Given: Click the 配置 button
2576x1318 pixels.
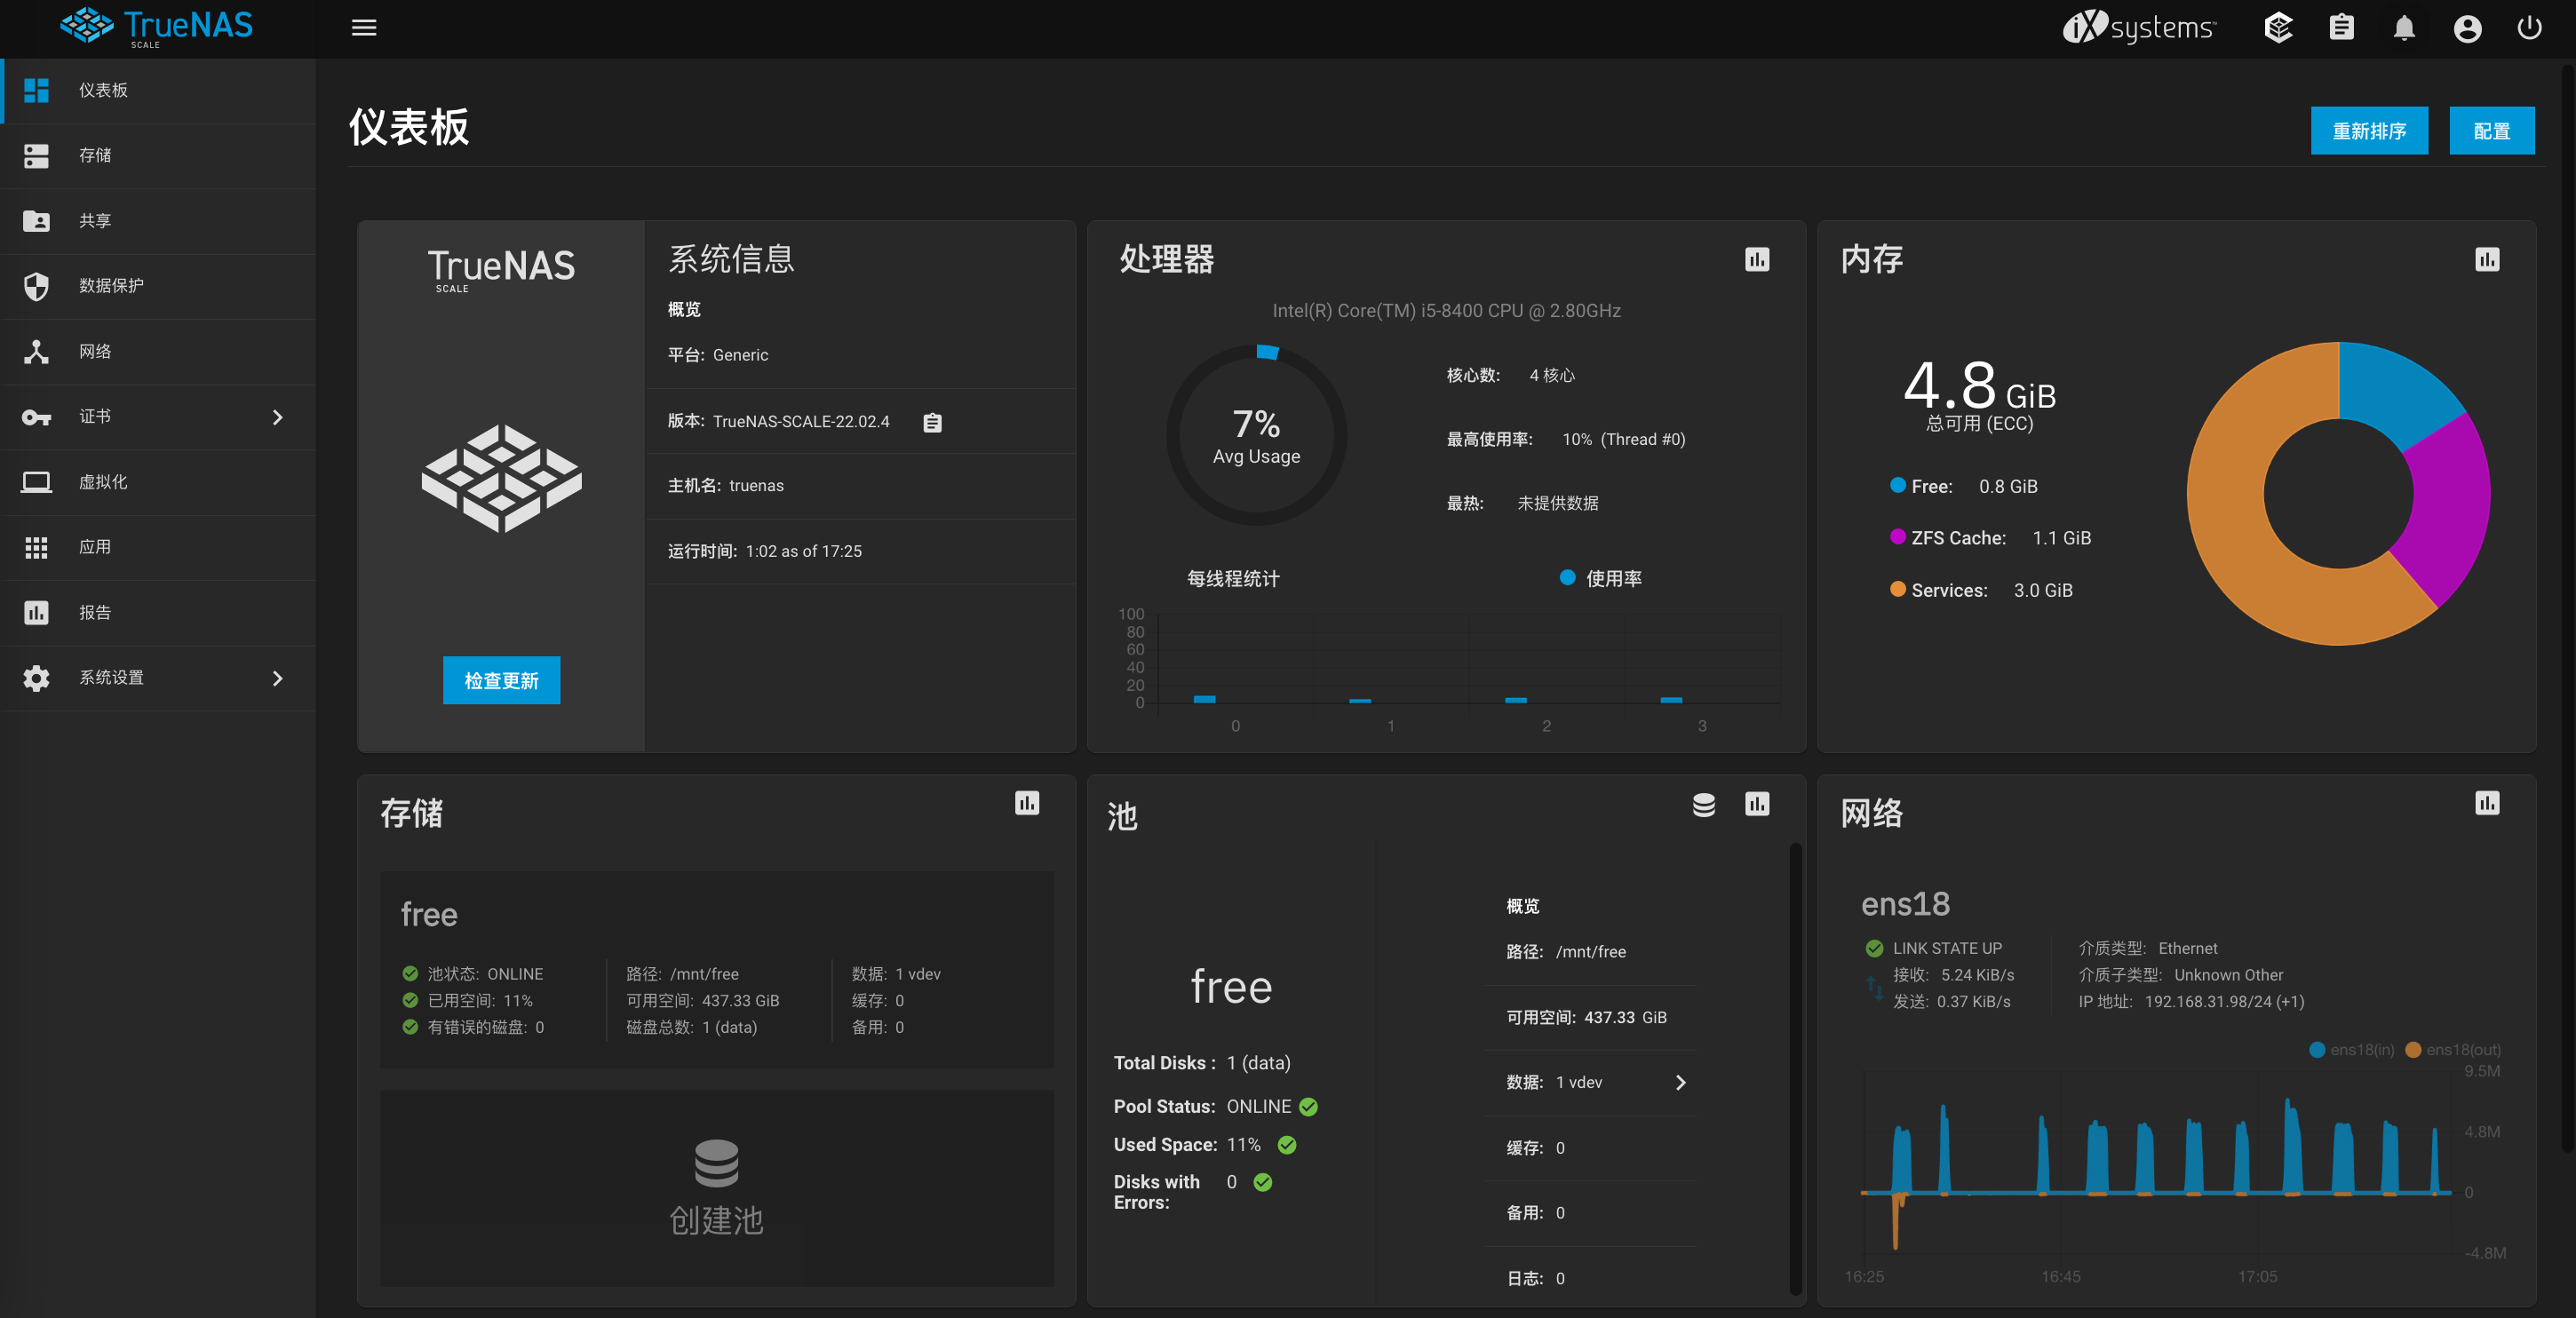Looking at the screenshot, I should pos(2491,131).
